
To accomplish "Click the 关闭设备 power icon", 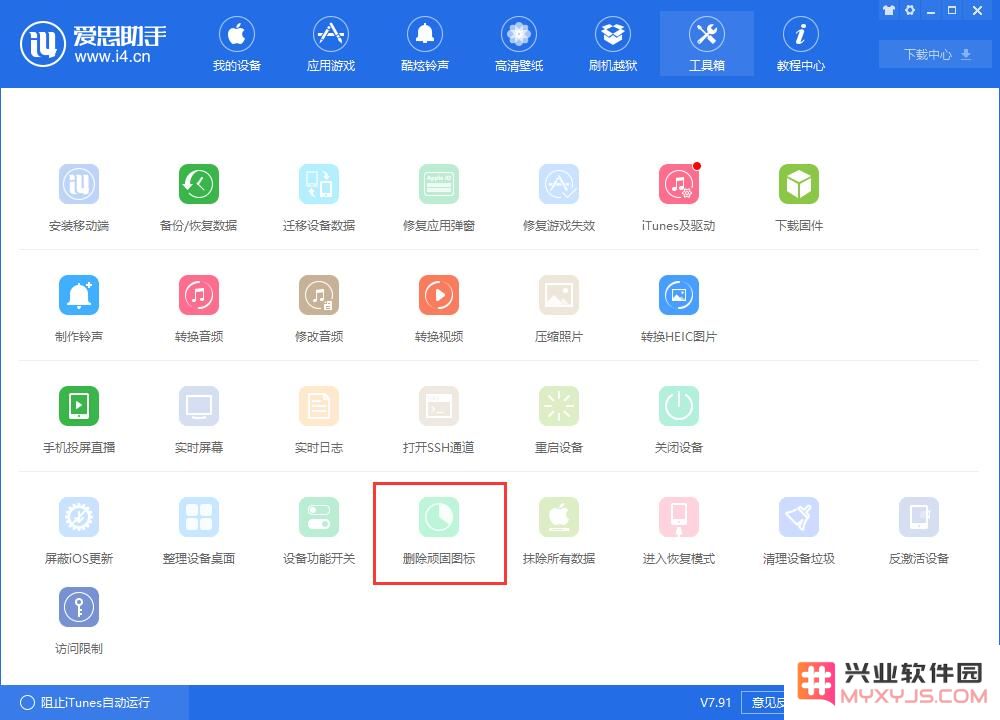I will (x=679, y=406).
